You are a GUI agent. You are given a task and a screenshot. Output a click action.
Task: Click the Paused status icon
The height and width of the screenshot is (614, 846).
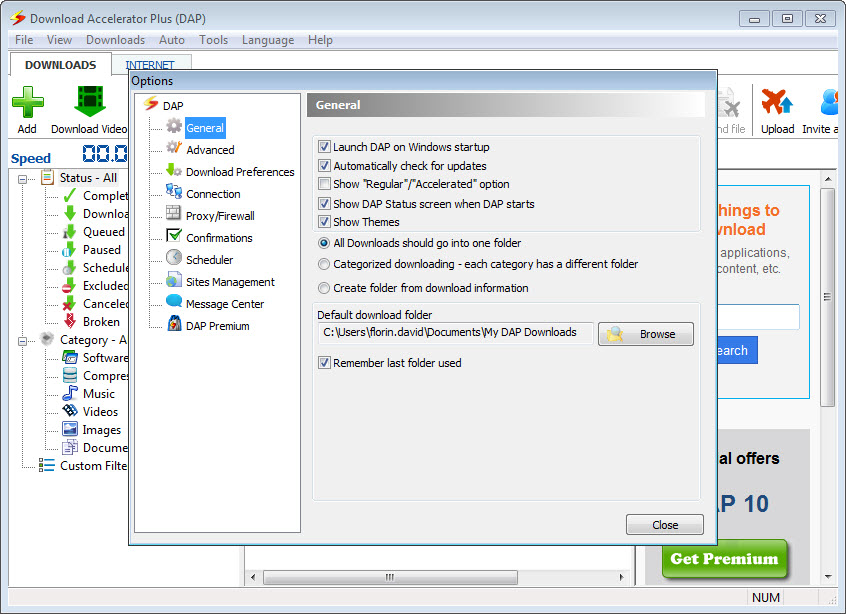point(69,249)
